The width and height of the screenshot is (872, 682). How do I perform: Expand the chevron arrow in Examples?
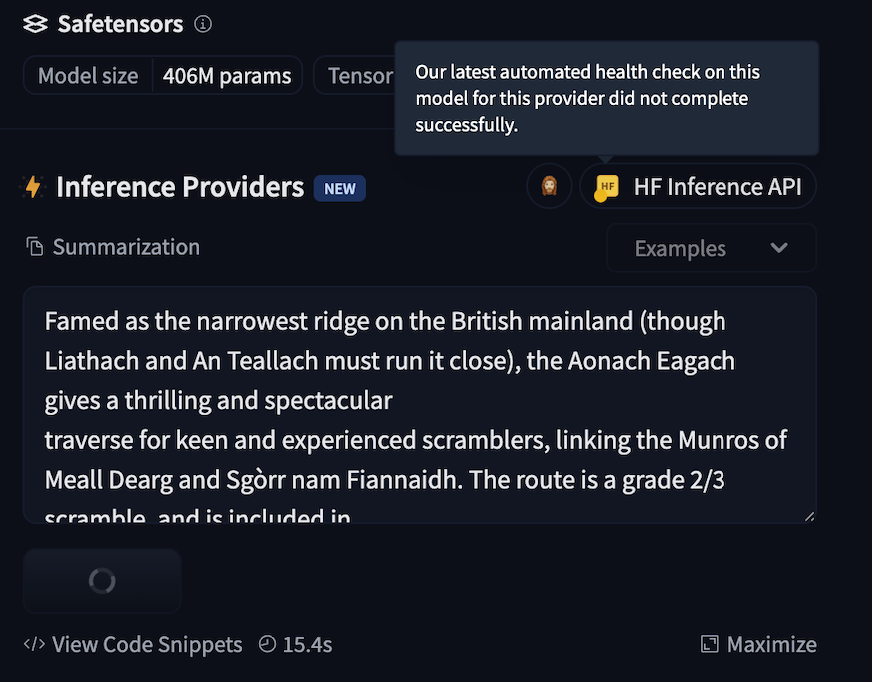tap(779, 248)
